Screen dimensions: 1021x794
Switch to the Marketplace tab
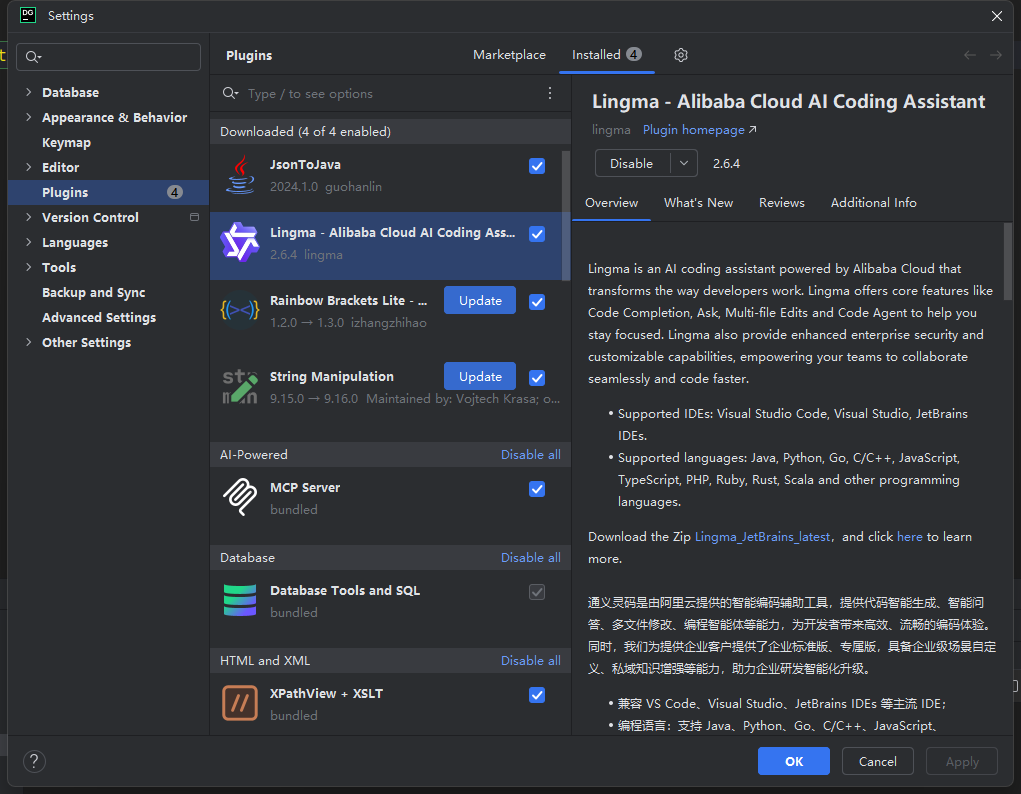(509, 55)
